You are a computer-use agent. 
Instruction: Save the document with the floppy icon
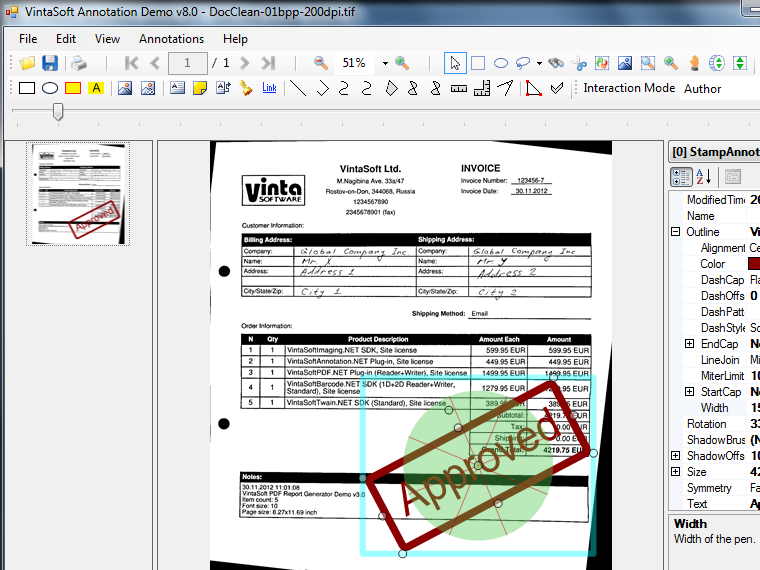coord(49,63)
